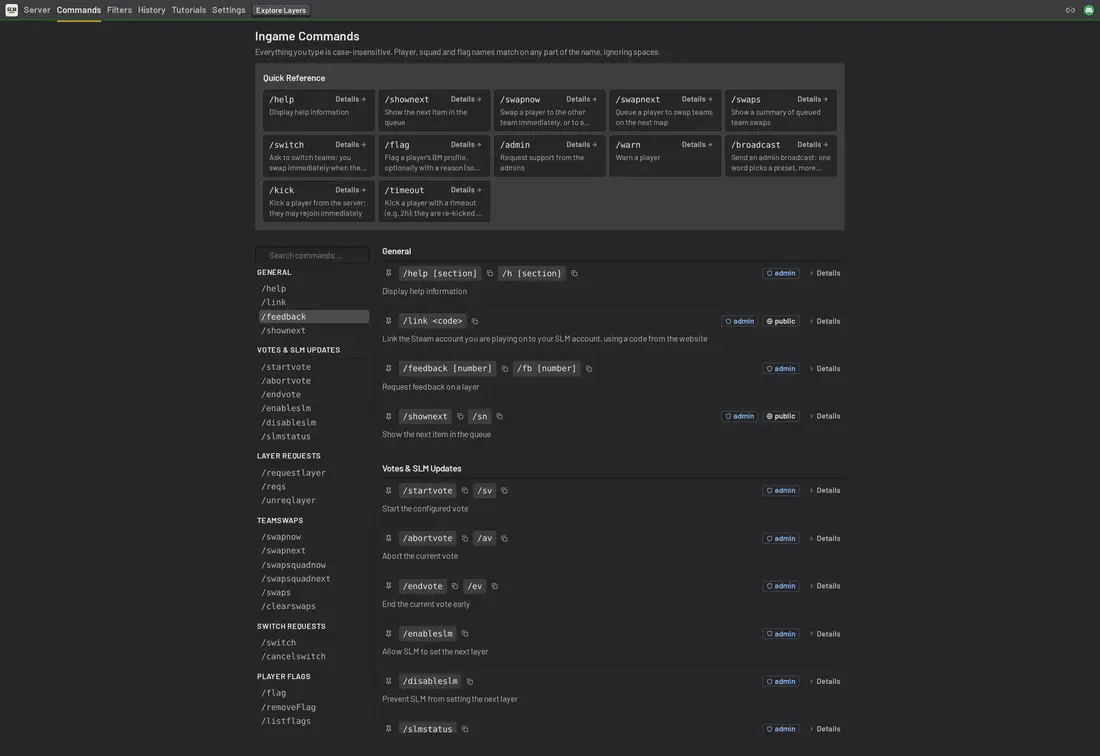Copy the /fb [number] alias
Screen dimensions: 1100x756
pos(589,369)
